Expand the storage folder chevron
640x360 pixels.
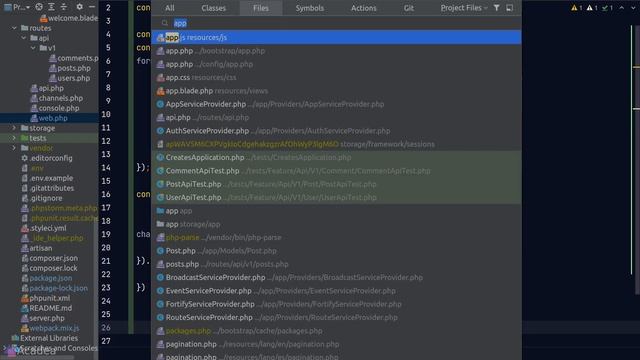point(14,128)
